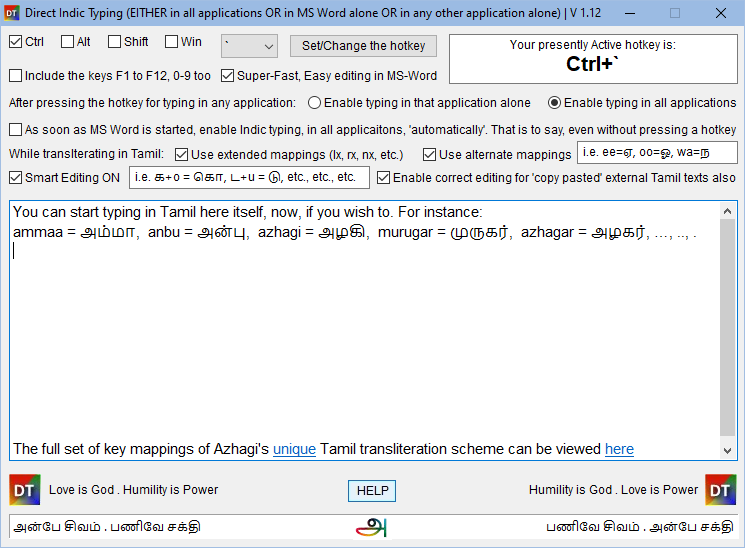Click 'While transliterating in Tamil:' label
The width and height of the screenshot is (745, 548).
pyautogui.click(x=86, y=154)
